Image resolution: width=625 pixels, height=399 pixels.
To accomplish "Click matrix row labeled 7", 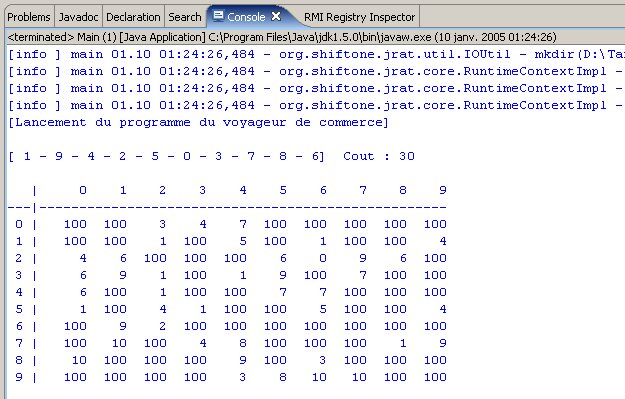I will tap(227, 343).
